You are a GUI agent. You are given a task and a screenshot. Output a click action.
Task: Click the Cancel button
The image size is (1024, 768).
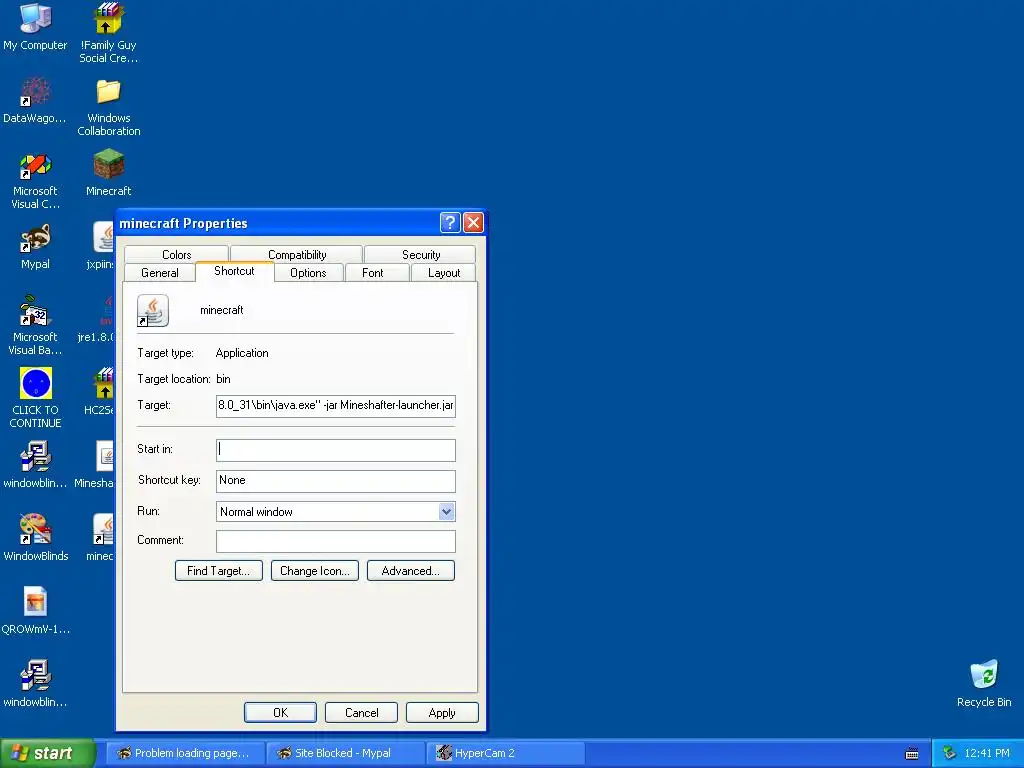coord(361,712)
